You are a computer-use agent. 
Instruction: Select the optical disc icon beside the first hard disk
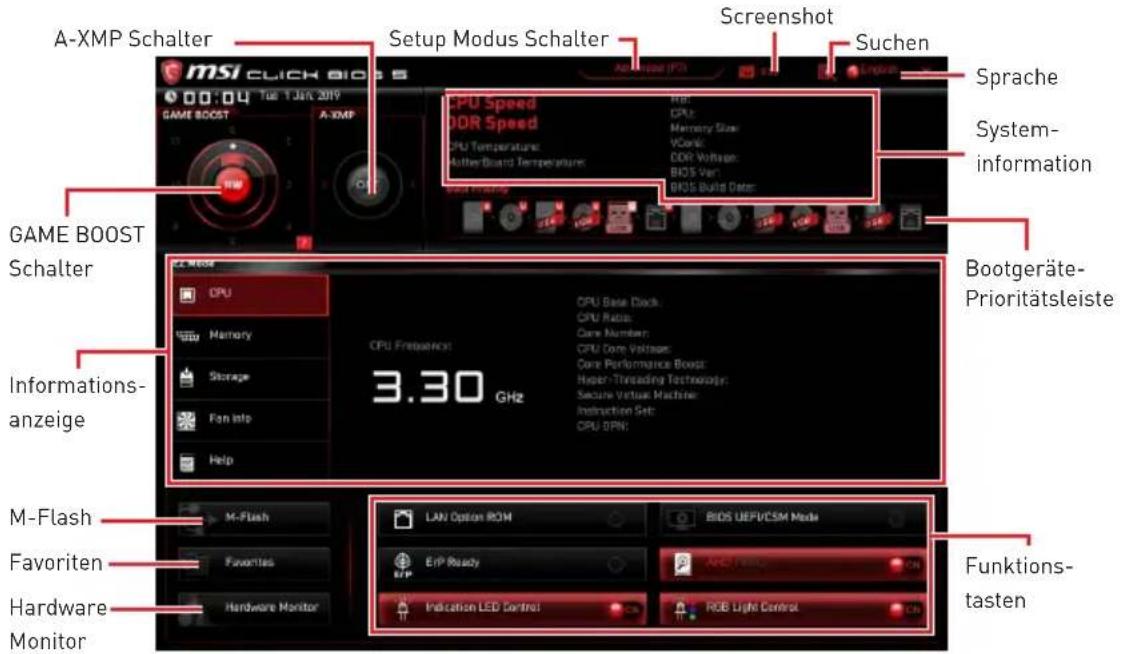pyautogui.click(x=512, y=217)
